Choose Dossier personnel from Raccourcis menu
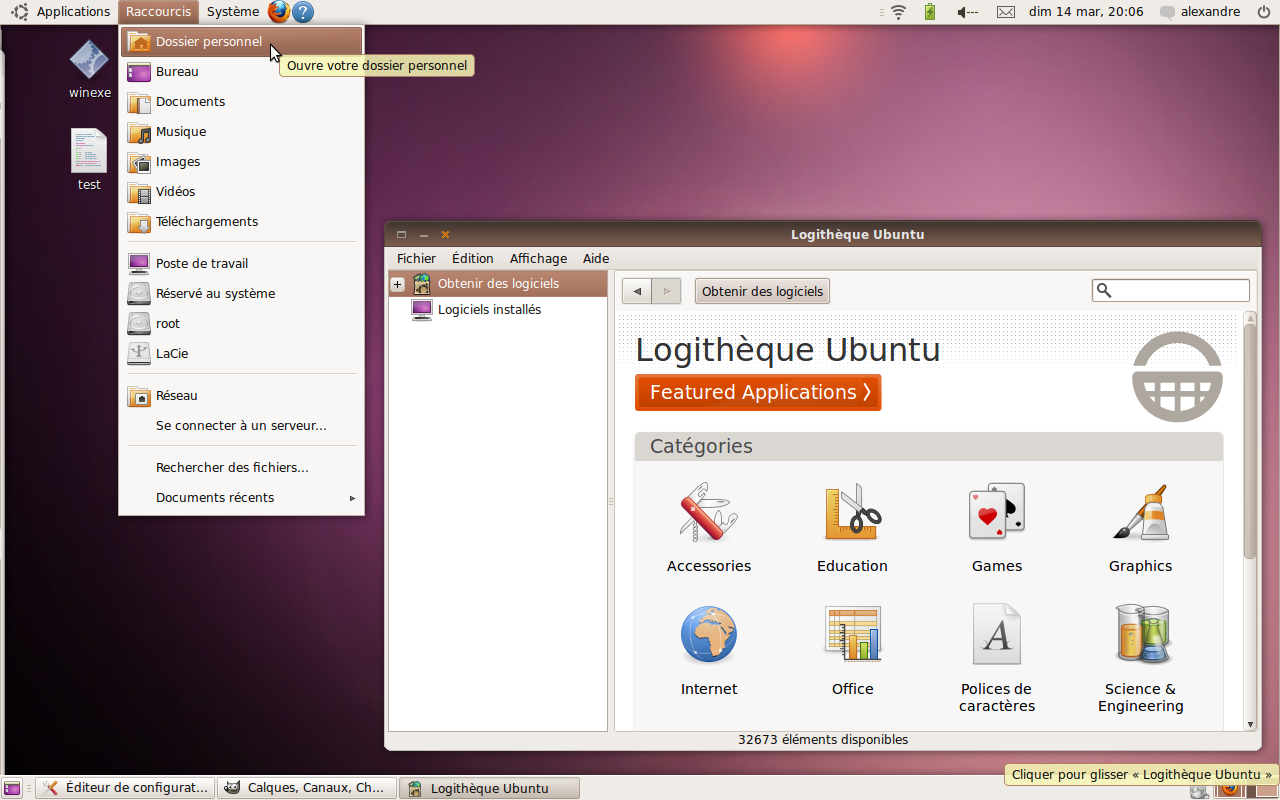This screenshot has height=800, width=1280. [x=241, y=42]
